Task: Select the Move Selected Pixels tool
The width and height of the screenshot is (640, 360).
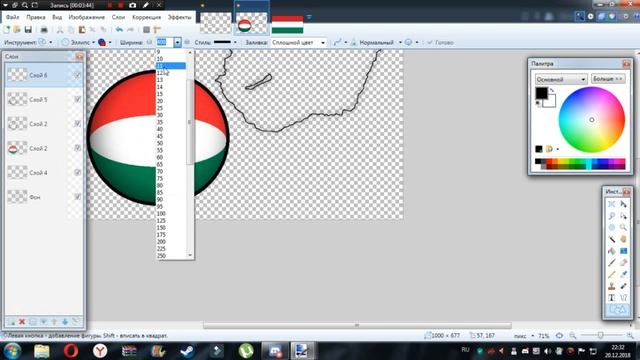Action: pyautogui.click(x=623, y=204)
